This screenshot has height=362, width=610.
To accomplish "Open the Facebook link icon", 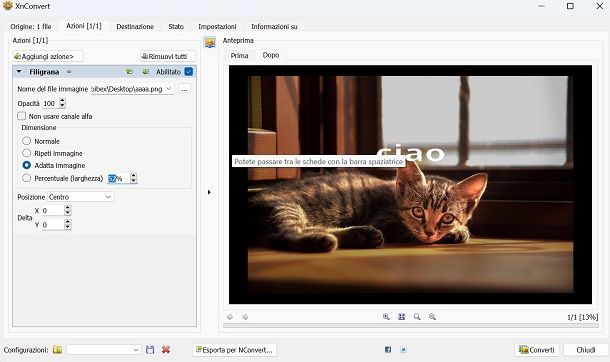I will pyautogui.click(x=388, y=350).
